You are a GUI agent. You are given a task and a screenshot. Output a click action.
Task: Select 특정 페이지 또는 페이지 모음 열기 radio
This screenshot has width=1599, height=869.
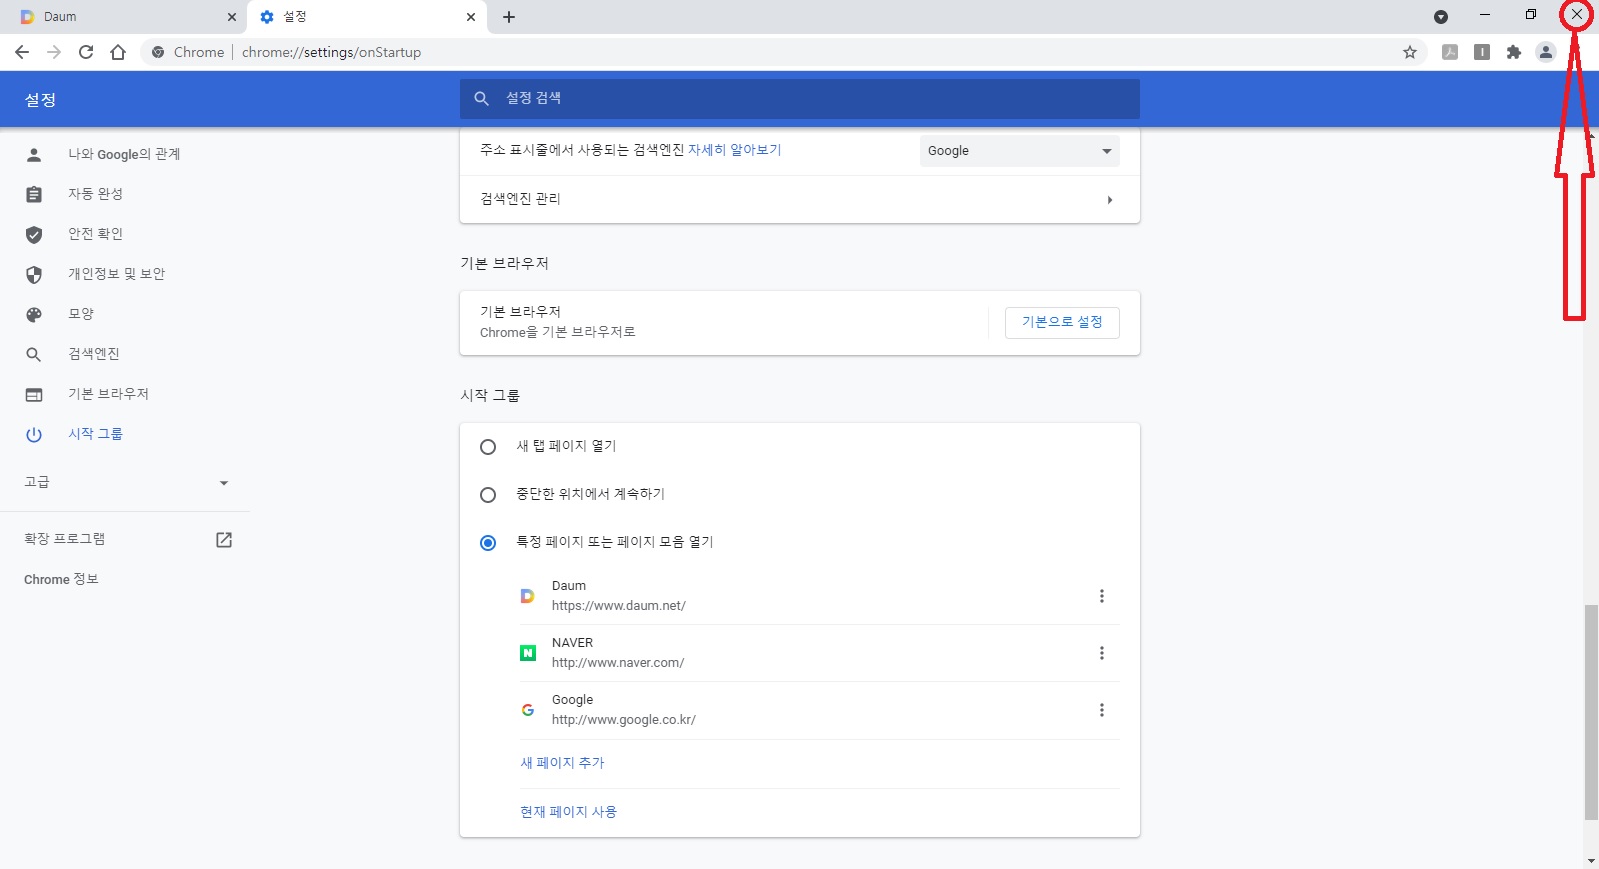(488, 543)
